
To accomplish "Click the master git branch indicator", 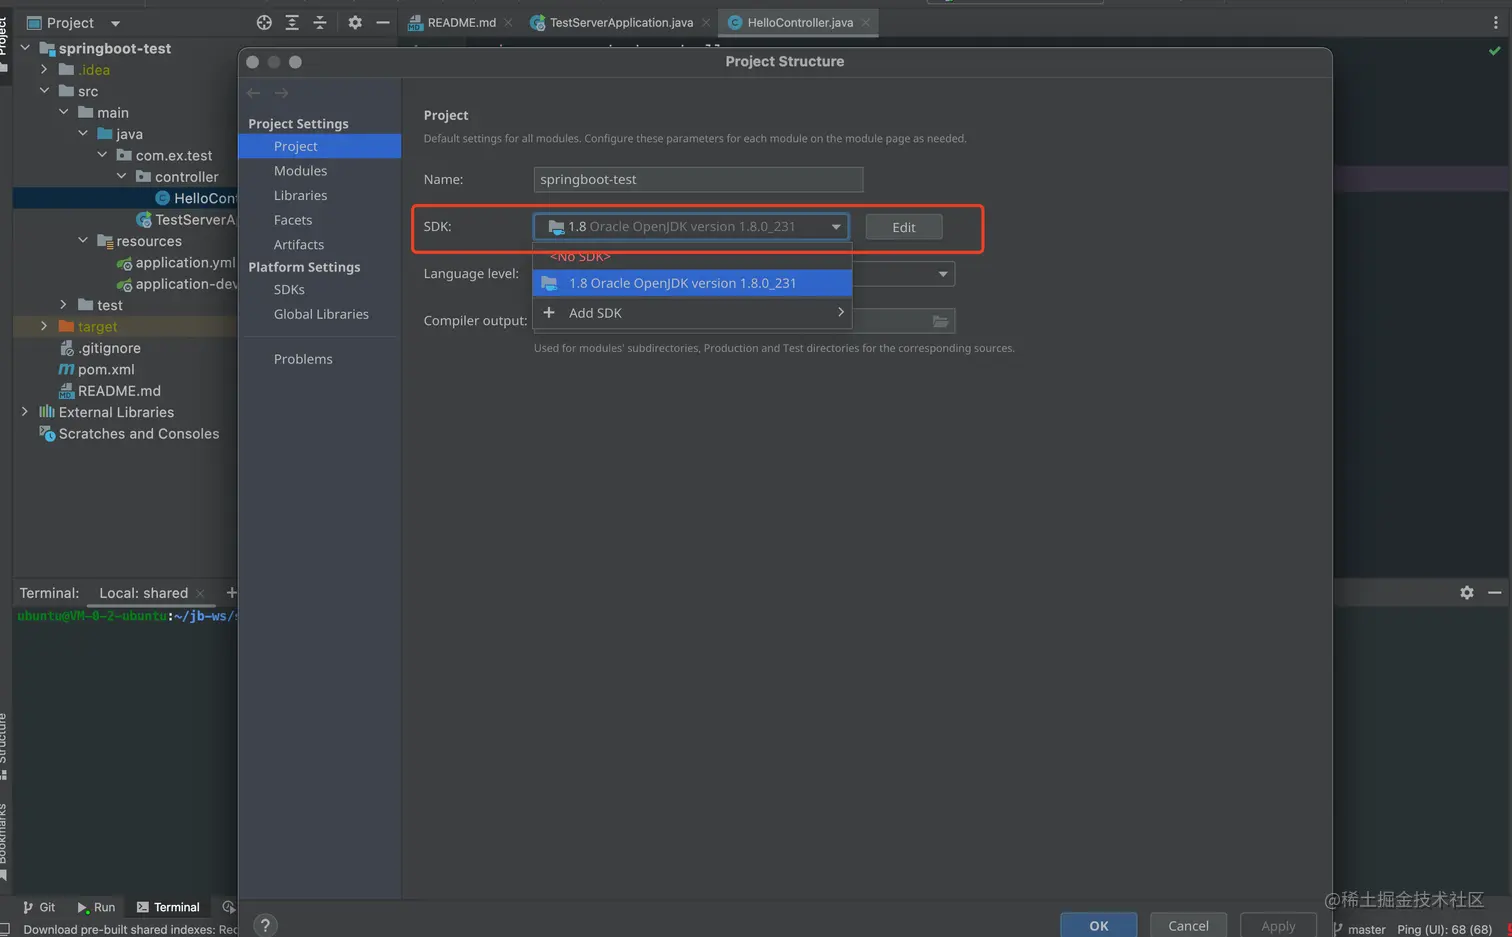I will (1359, 929).
